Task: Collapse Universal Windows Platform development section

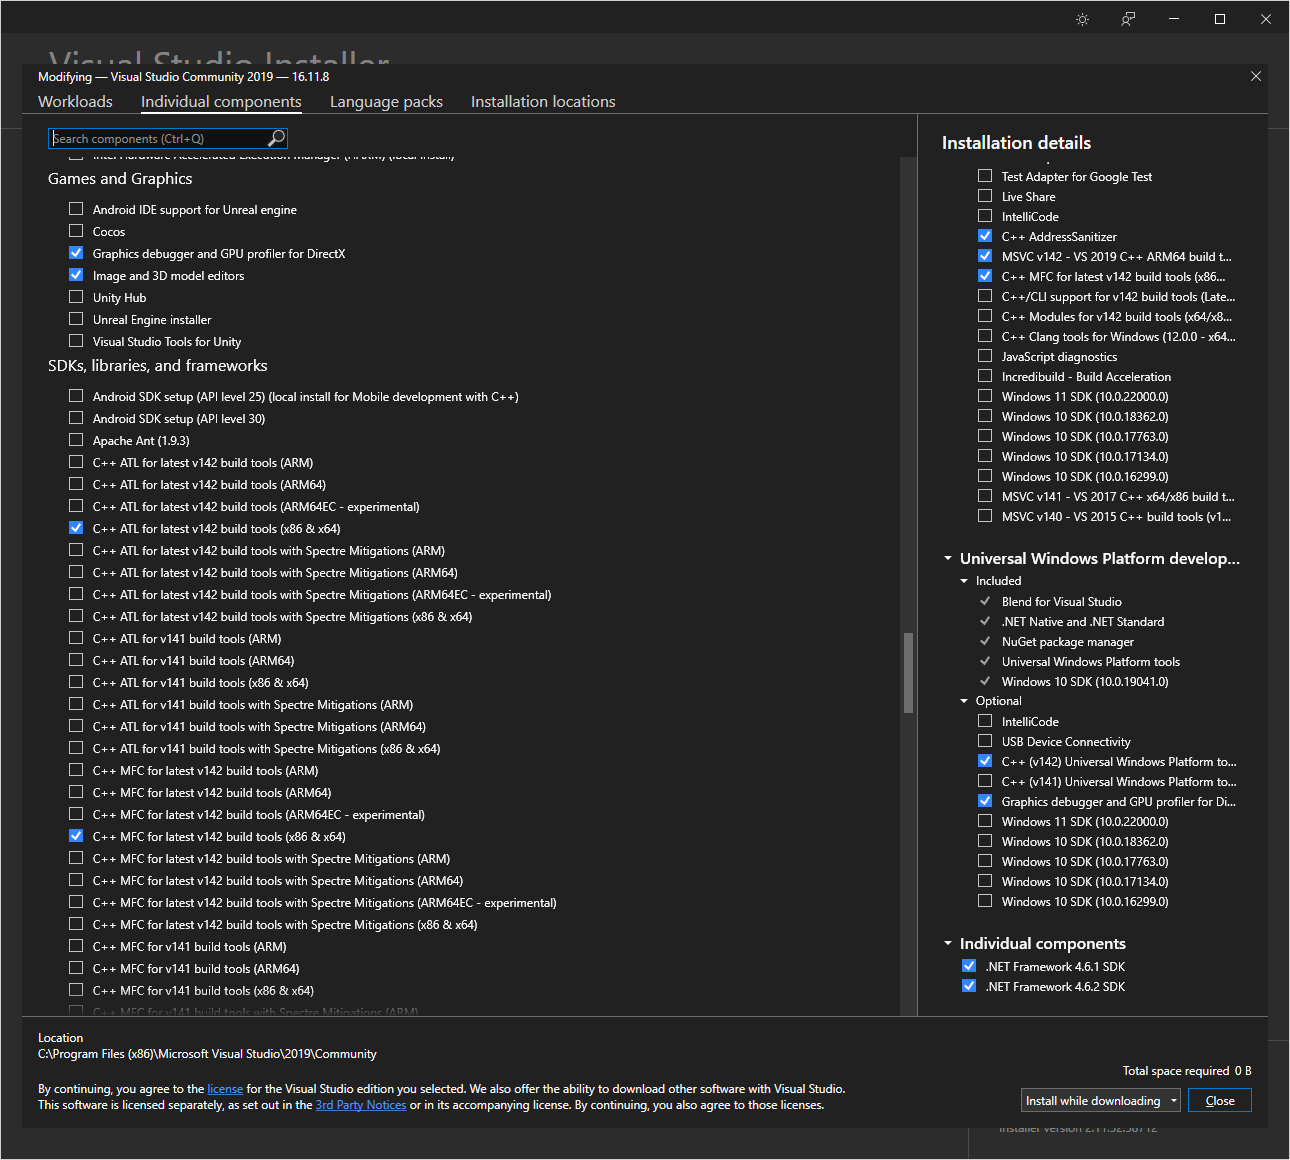Action: 948,559
